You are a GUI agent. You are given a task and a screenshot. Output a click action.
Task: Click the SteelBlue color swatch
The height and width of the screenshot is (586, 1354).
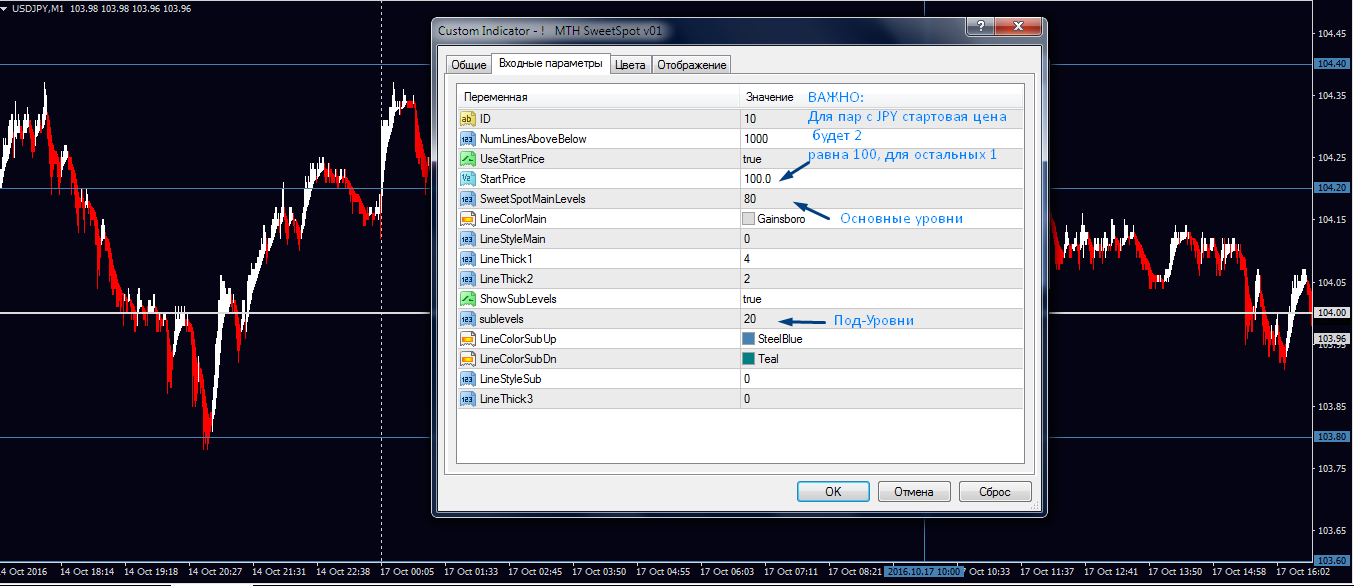(749, 339)
